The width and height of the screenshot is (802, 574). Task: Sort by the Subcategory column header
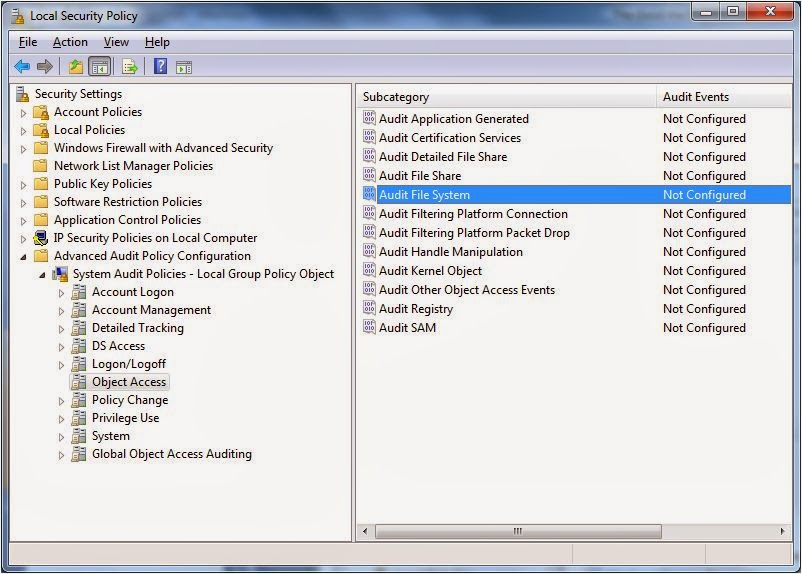(506, 97)
